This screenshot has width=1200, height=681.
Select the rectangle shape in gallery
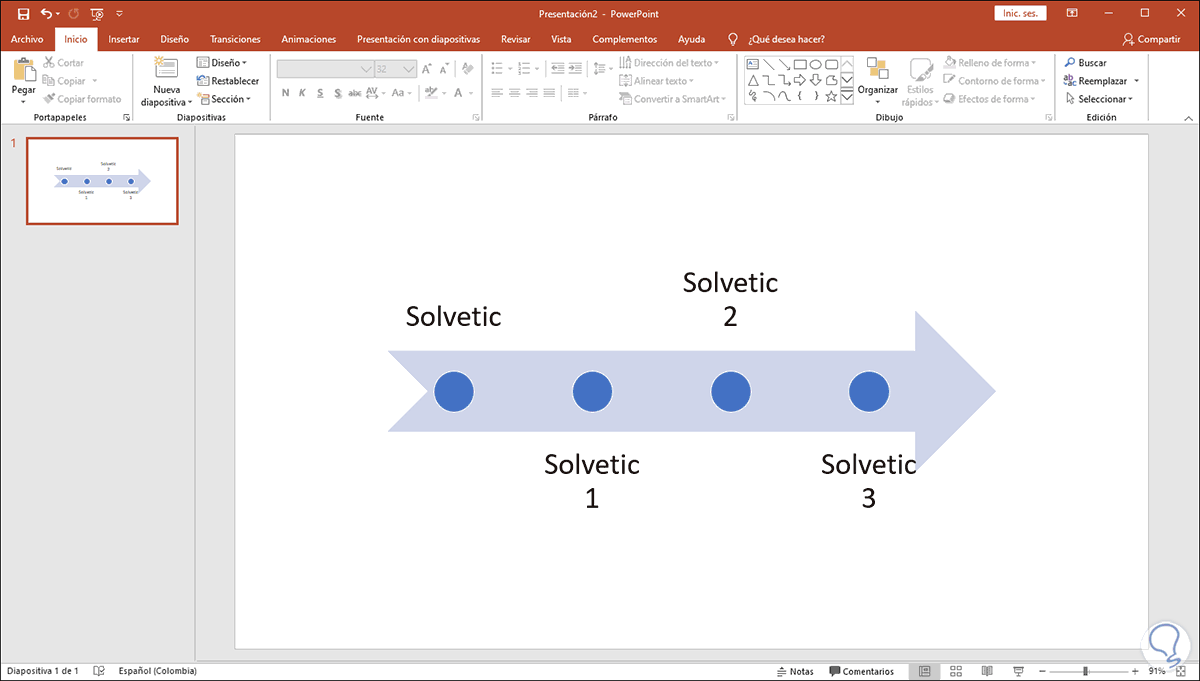[799, 64]
